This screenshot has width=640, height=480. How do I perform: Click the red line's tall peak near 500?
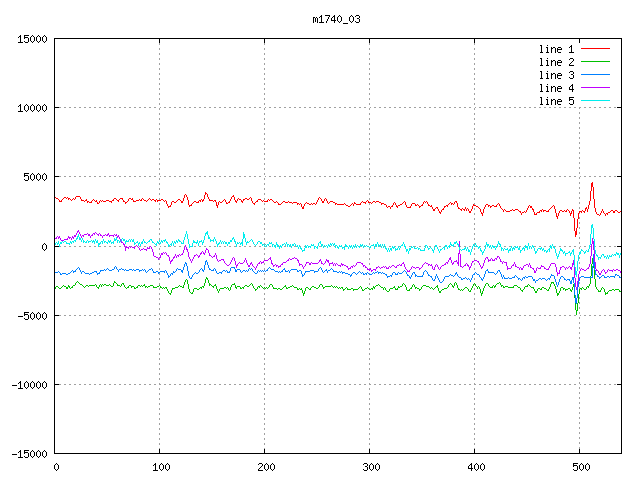[592, 183]
